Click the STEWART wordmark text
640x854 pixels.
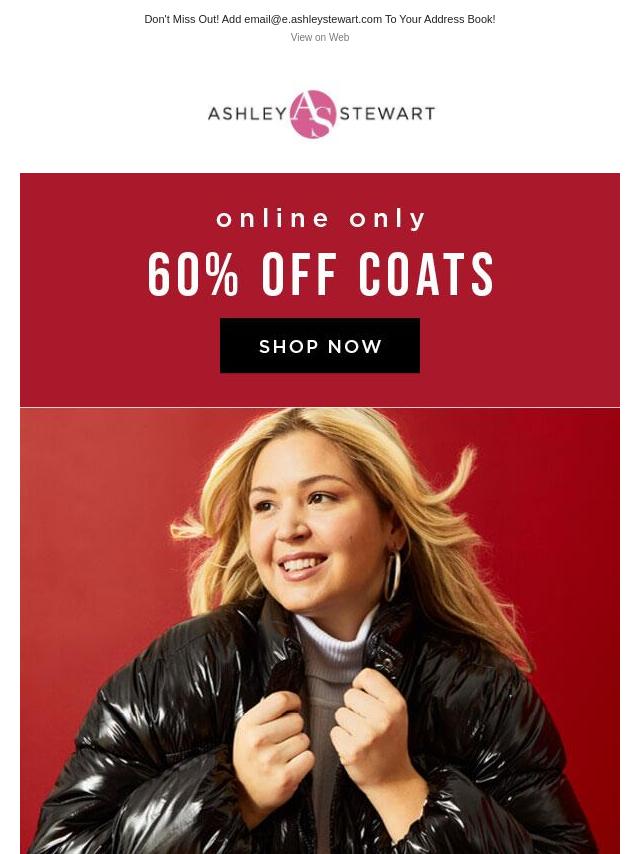pyautogui.click(x=387, y=113)
